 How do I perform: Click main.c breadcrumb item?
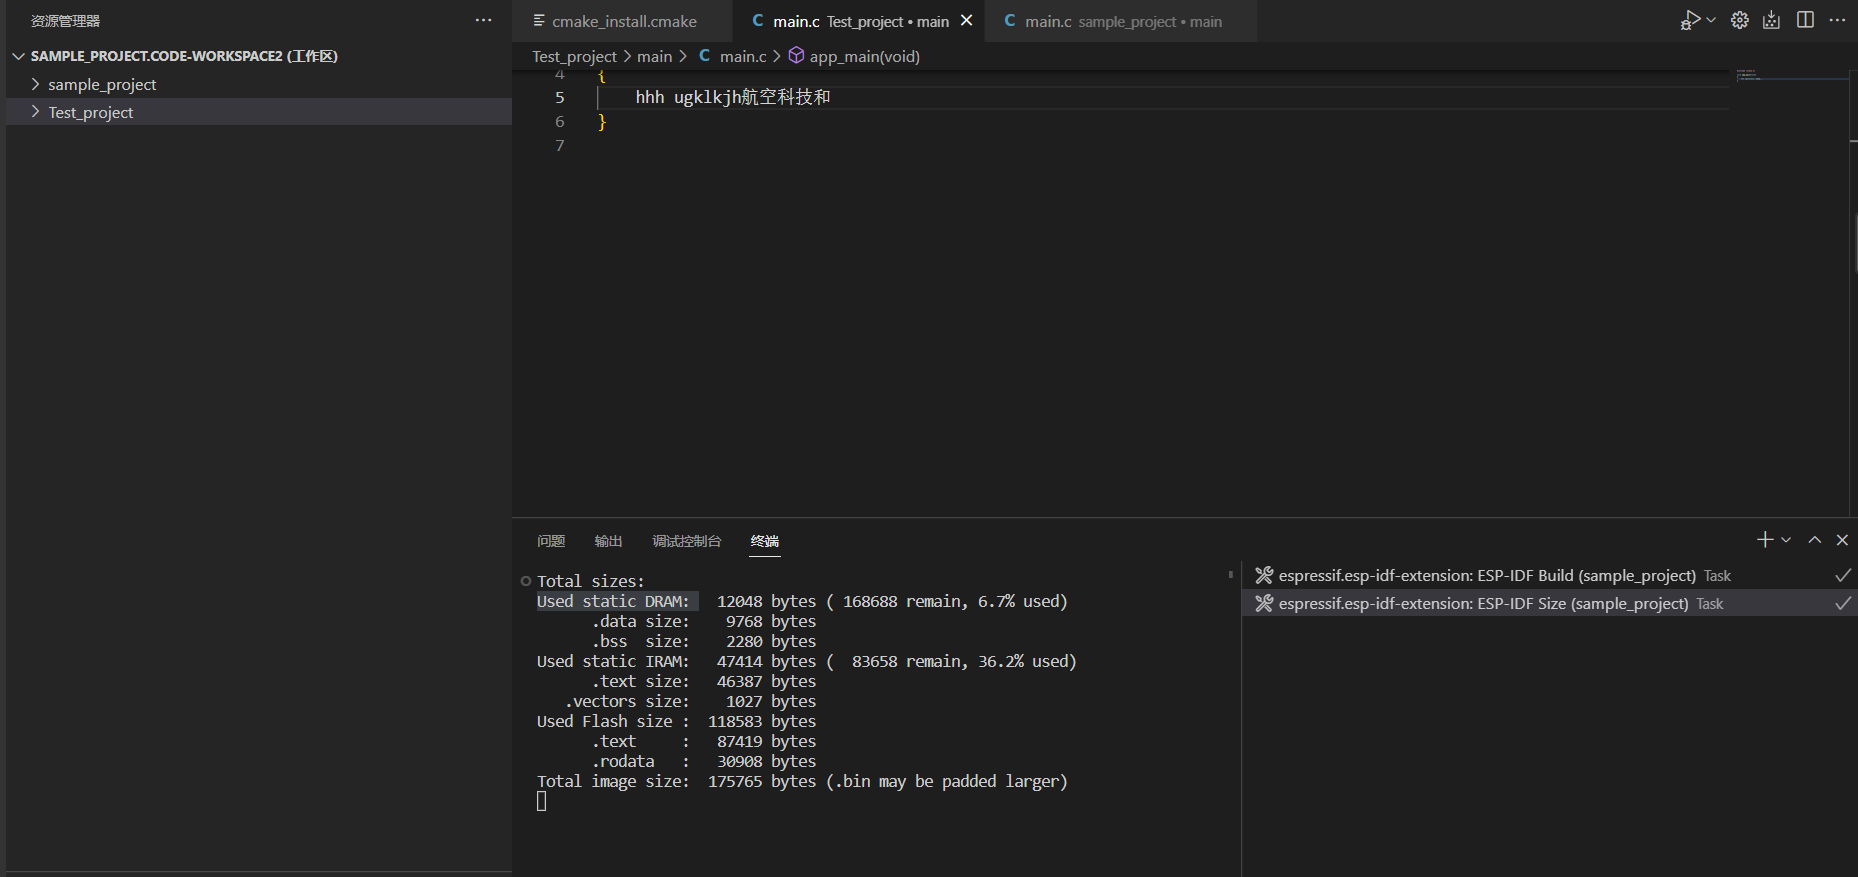tap(743, 56)
